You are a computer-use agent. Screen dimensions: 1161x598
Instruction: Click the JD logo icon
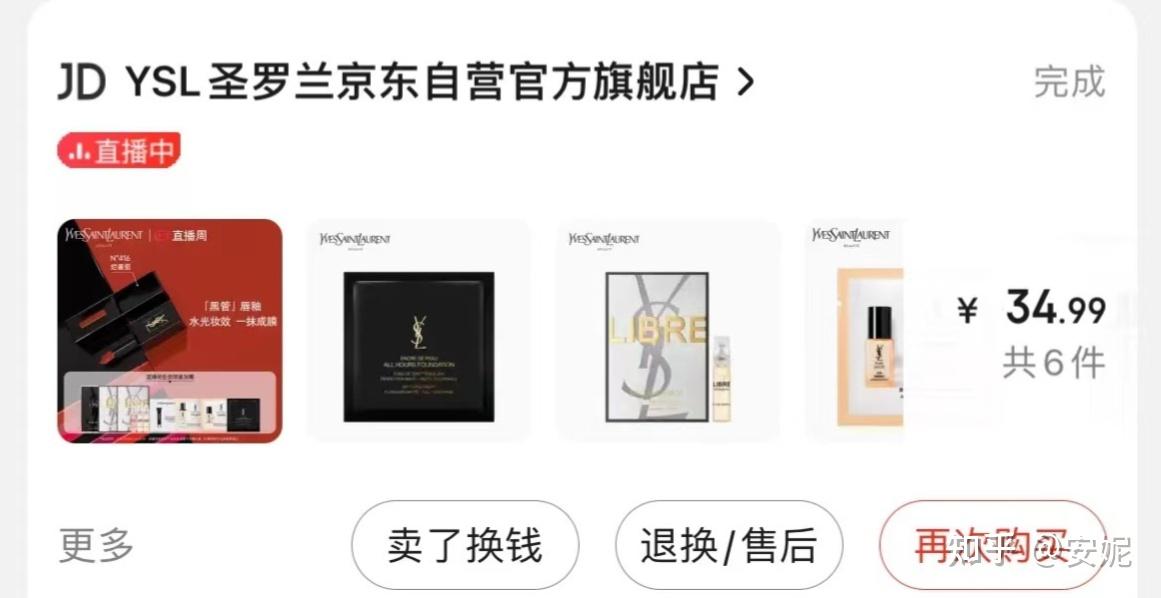click(x=81, y=82)
